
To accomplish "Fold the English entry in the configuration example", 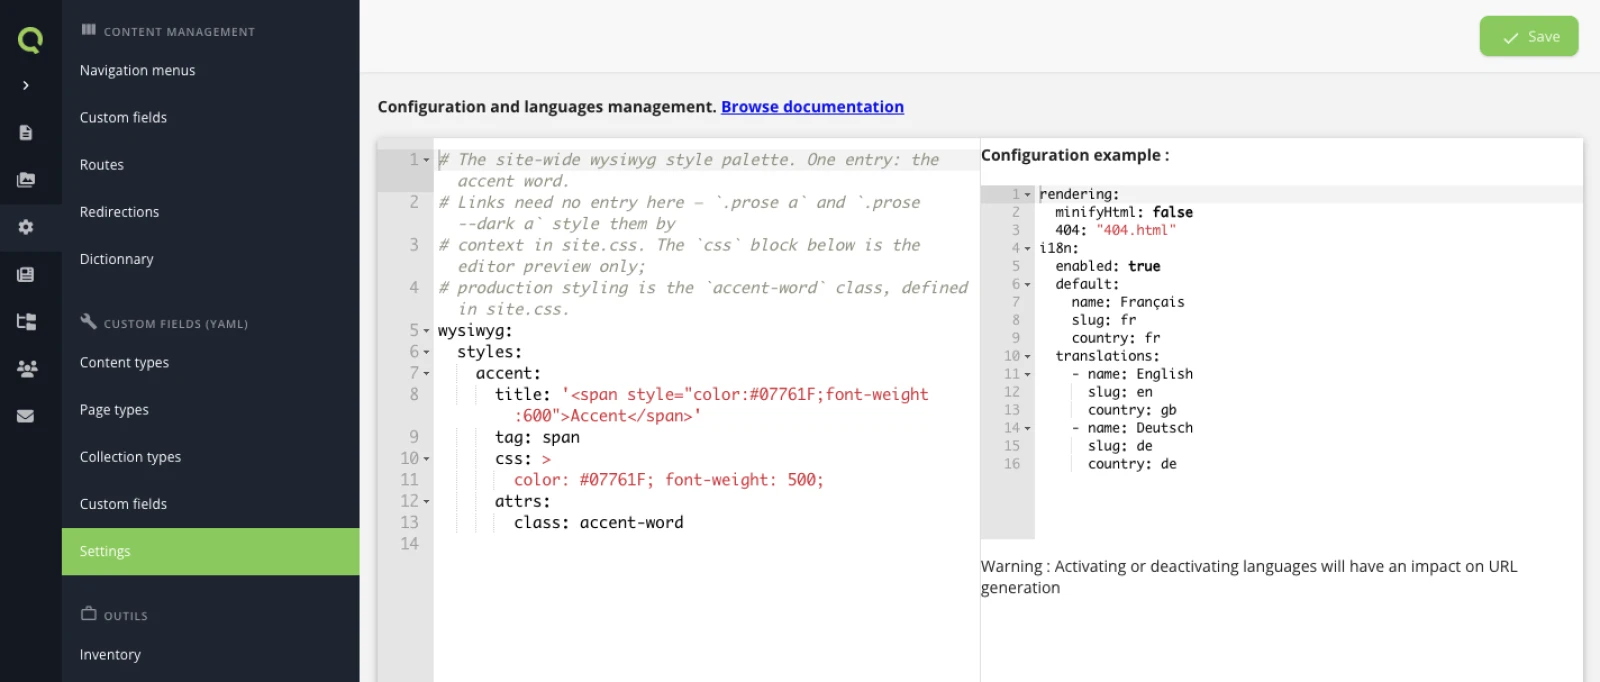I will tap(1028, 375).
